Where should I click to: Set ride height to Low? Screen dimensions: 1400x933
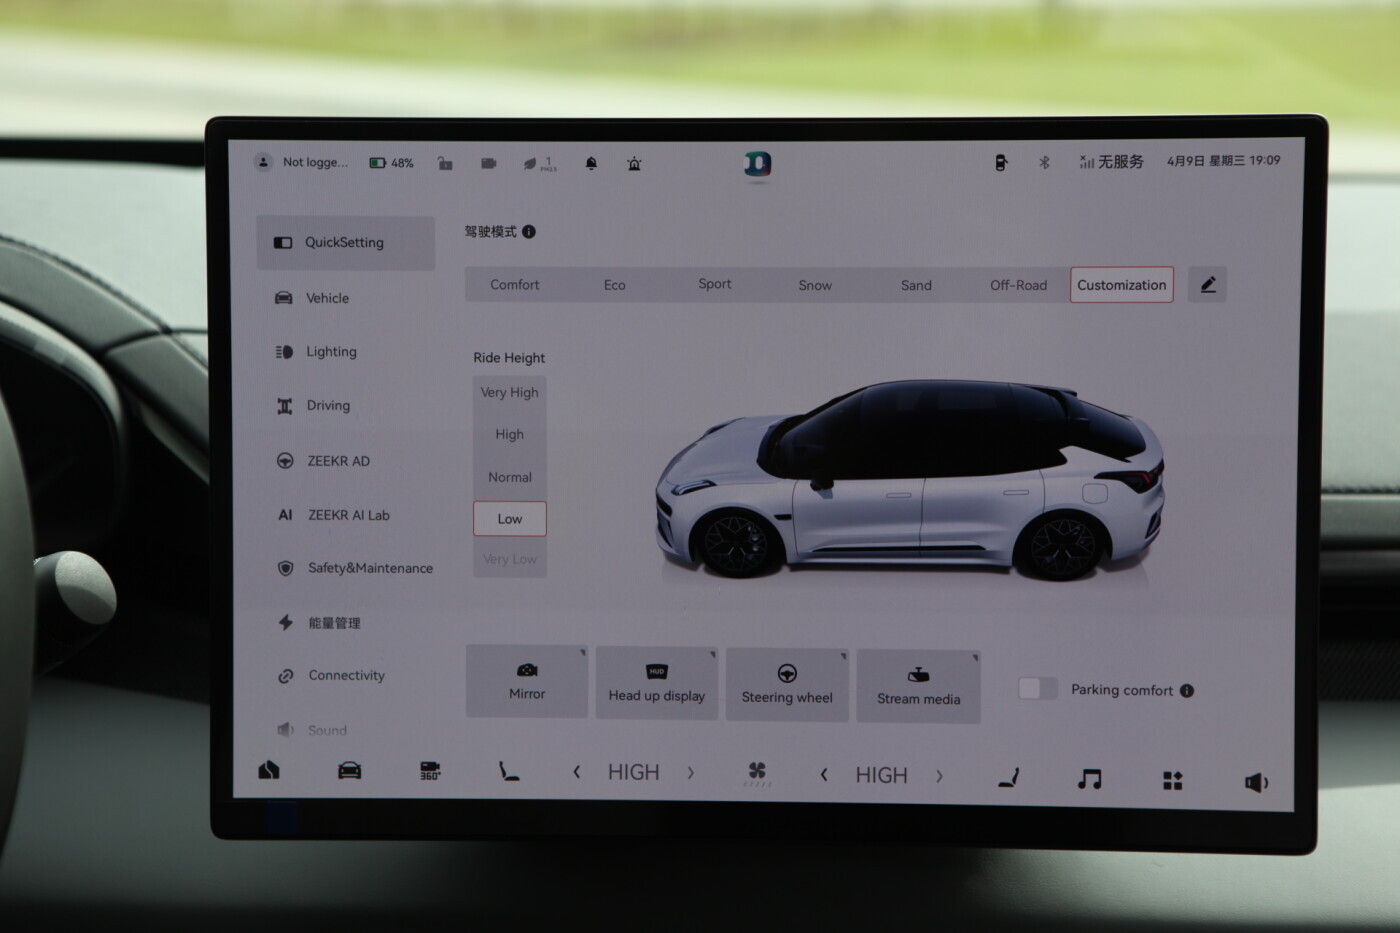(510, 519)
